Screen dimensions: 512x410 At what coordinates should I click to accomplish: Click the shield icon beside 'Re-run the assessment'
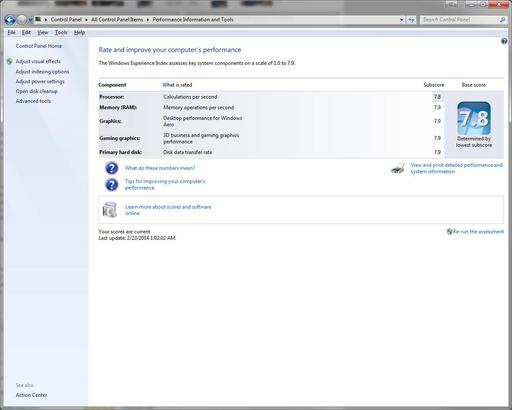[449, 232]
